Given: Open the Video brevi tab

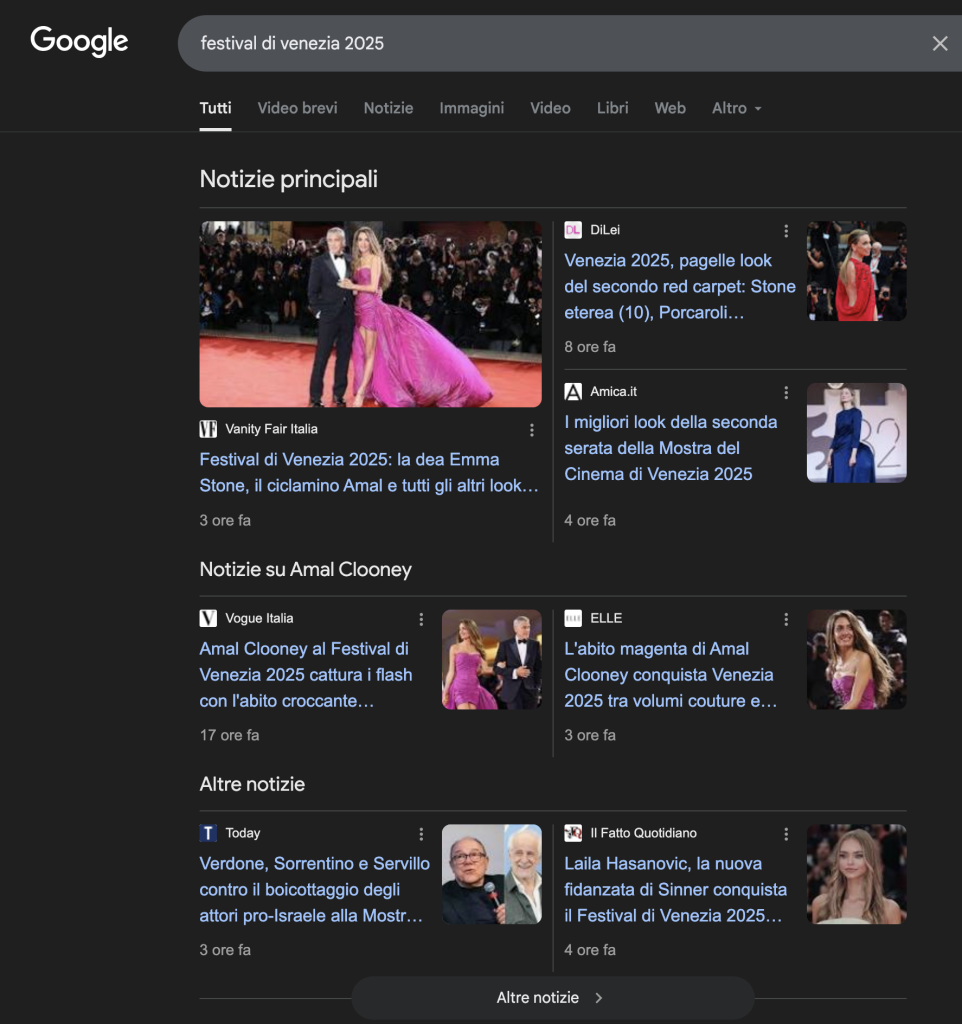Looking at the screenshot, I should [297, 108].
